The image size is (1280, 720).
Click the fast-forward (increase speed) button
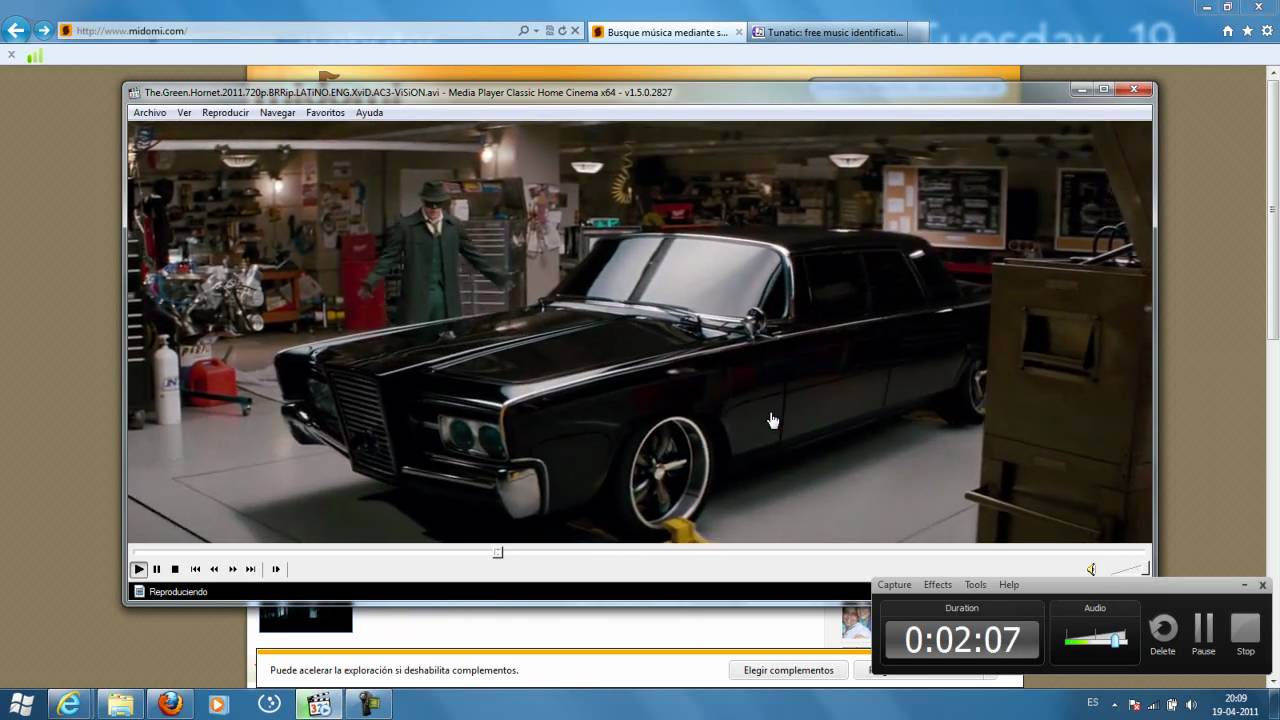point(232,569)
